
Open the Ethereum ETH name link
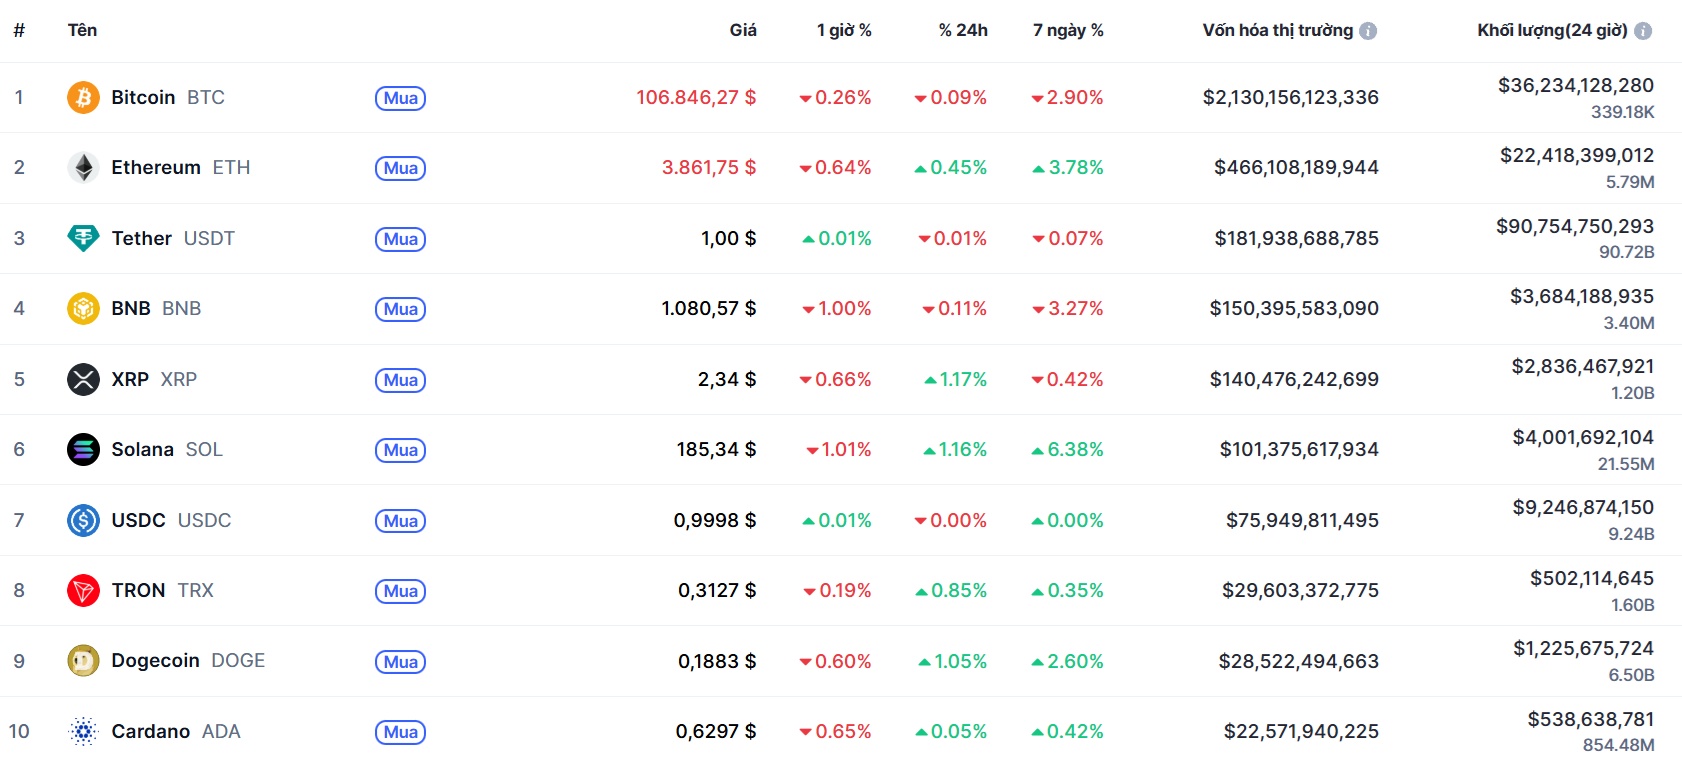point(181,167)
